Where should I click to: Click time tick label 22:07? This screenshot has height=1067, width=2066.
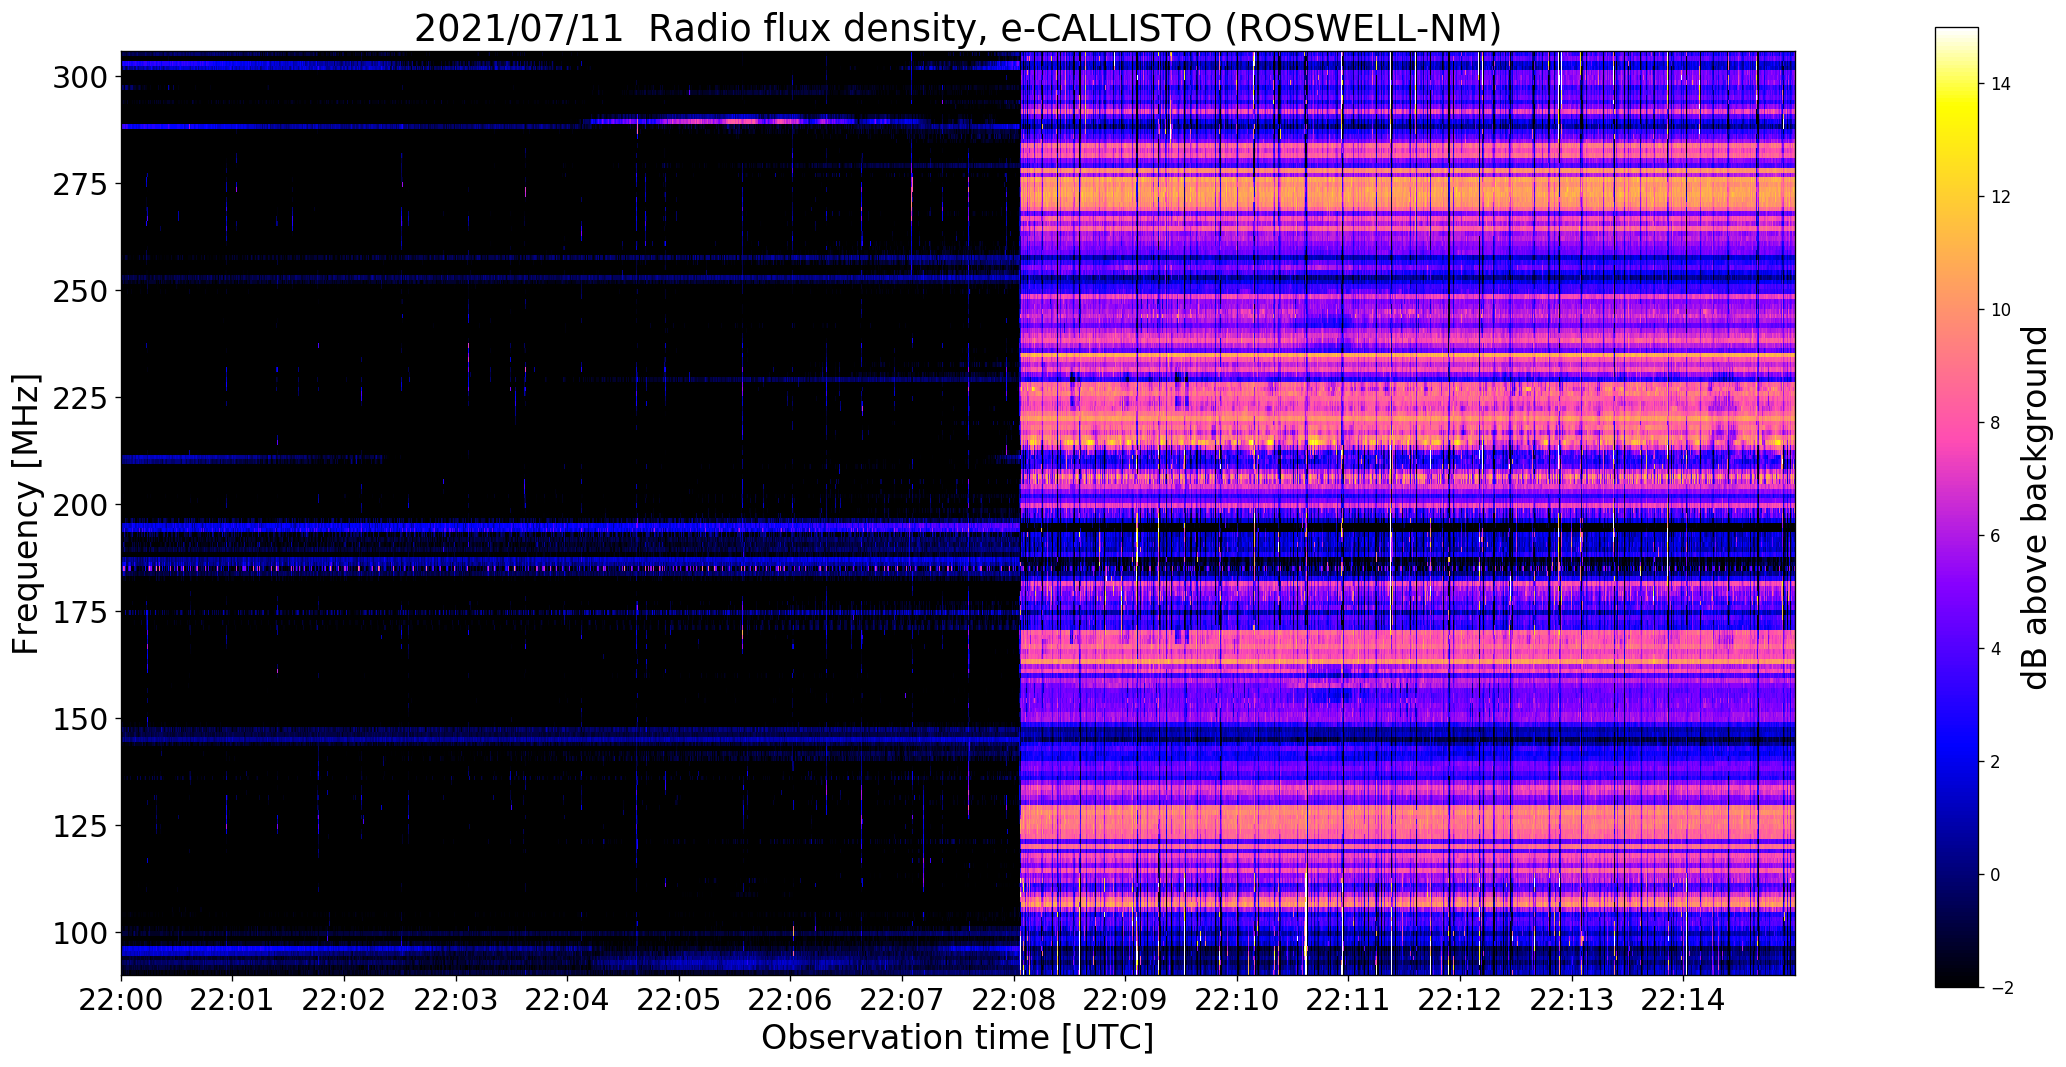tap(903, 1000)
